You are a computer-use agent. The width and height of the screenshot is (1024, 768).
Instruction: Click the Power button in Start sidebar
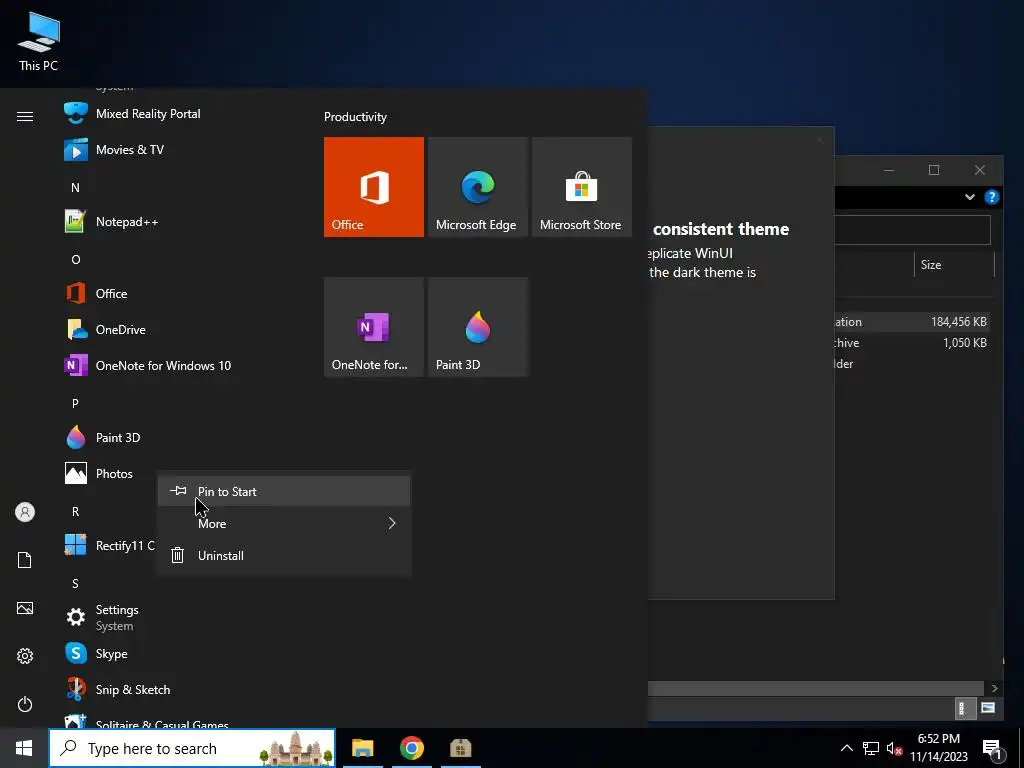[25, 705]
